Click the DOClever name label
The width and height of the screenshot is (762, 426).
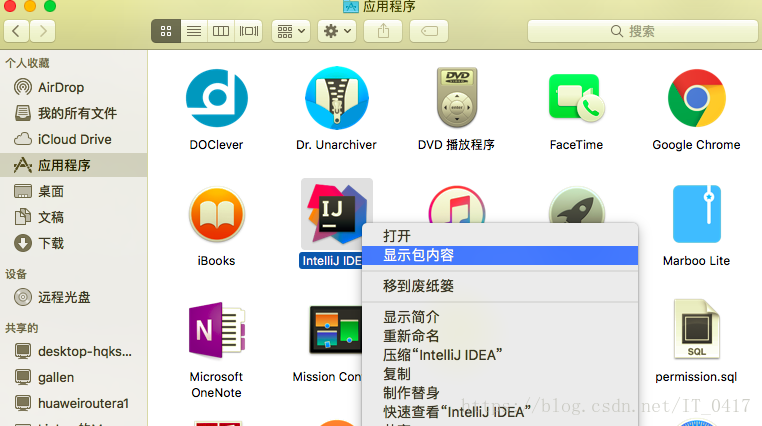pos(216,145)
